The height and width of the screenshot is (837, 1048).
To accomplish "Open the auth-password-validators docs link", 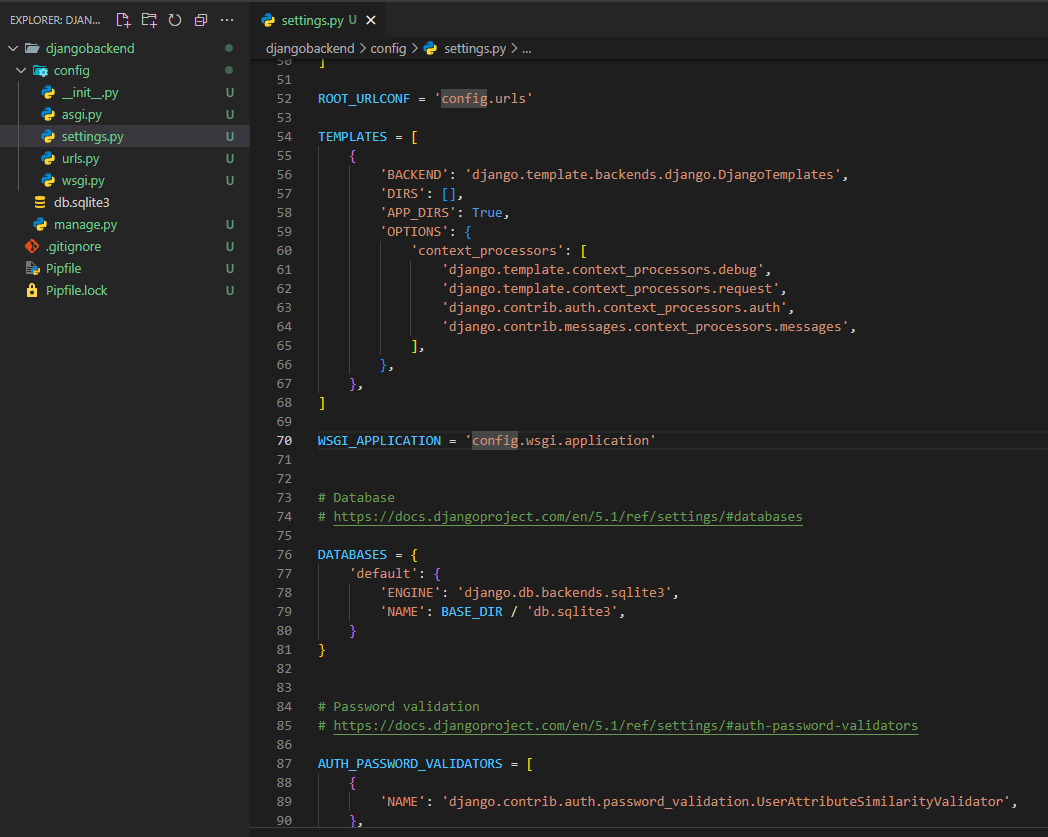I will tap(625, 726).
